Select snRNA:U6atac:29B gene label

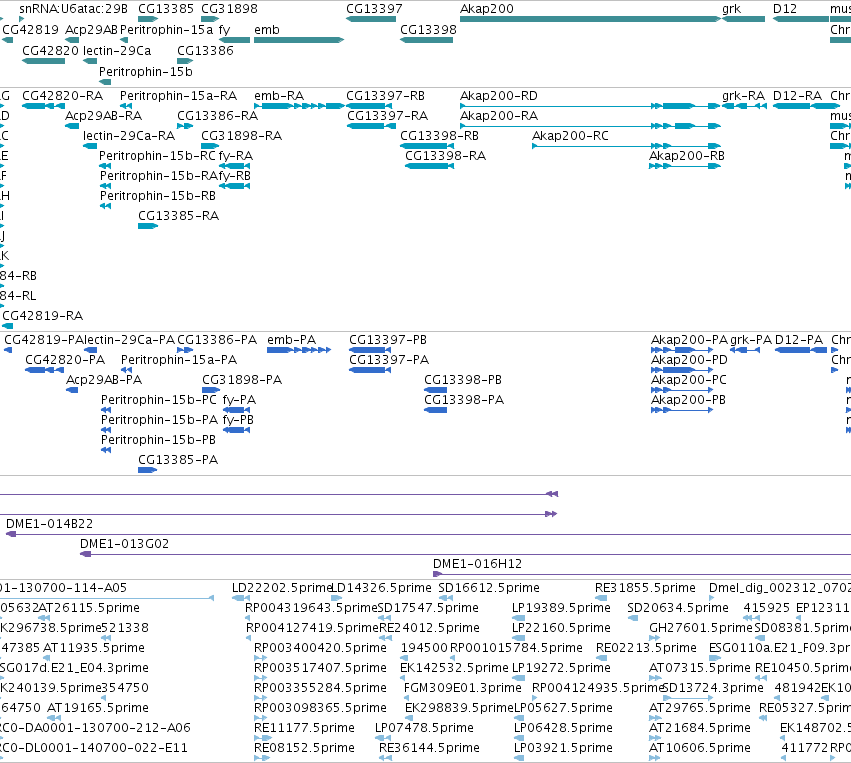pyautogui.click(x=73, y=9)
